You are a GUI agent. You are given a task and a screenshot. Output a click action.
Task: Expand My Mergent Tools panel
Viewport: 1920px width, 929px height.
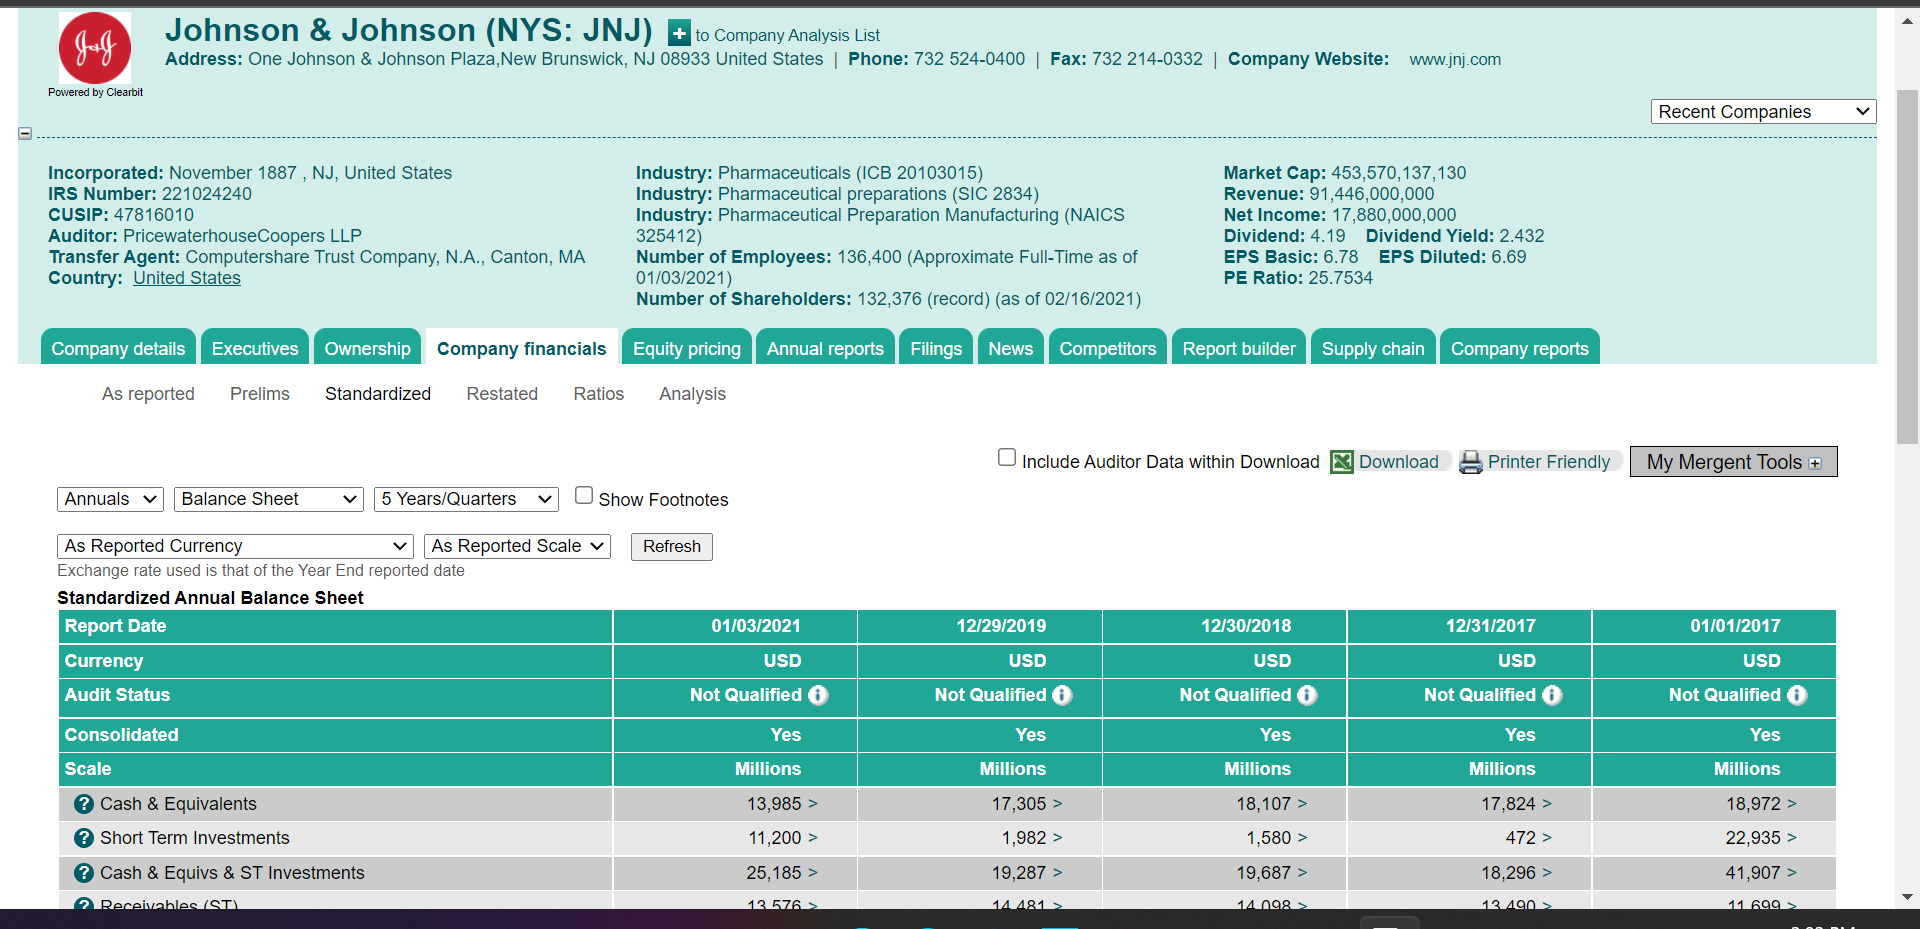pos(1816,462)
